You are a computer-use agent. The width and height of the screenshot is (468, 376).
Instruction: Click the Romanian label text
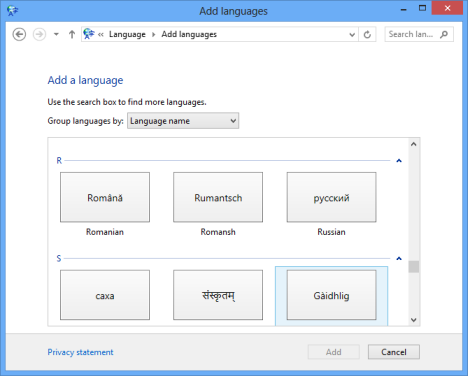click(x=105, y=232)
